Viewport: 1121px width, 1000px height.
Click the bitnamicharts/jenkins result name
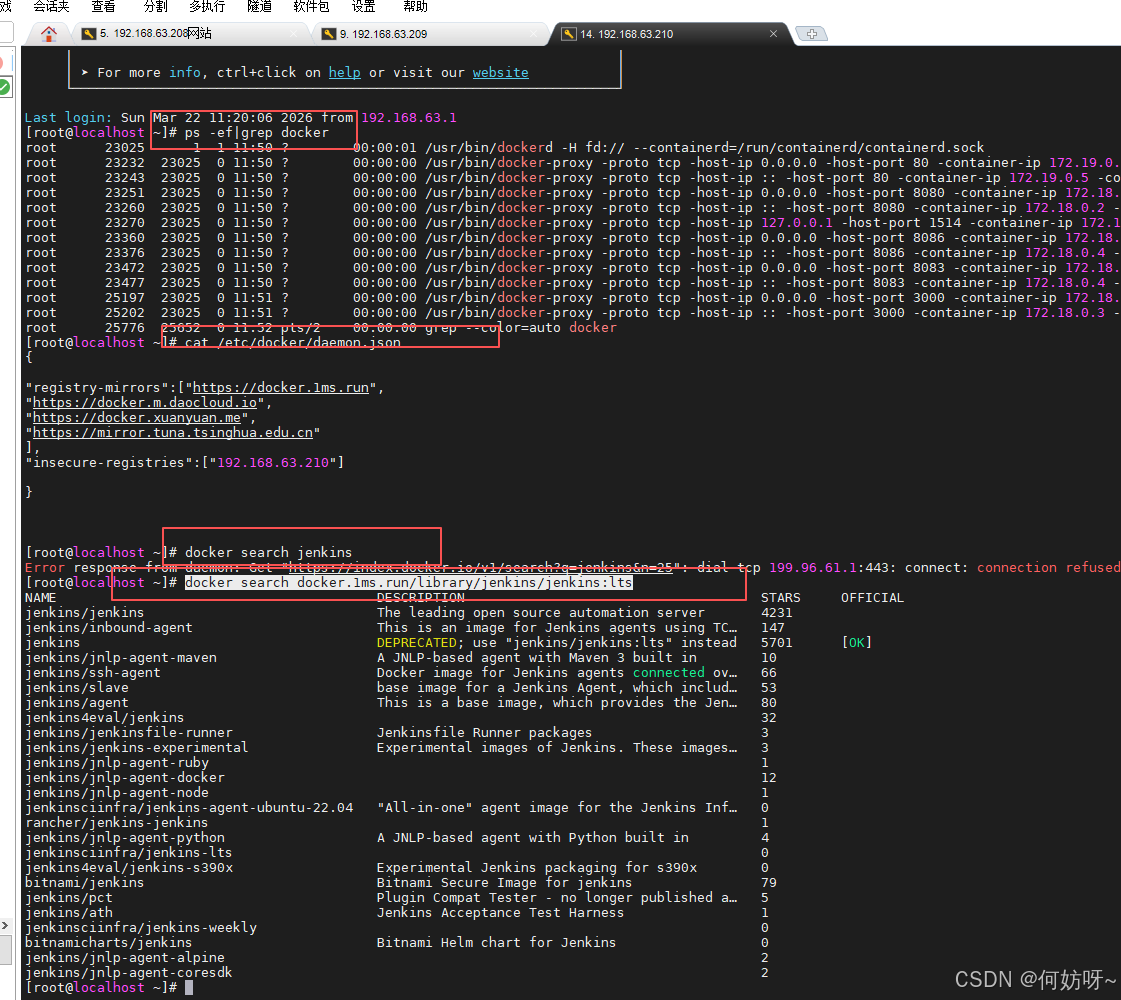tap(109, 943)
